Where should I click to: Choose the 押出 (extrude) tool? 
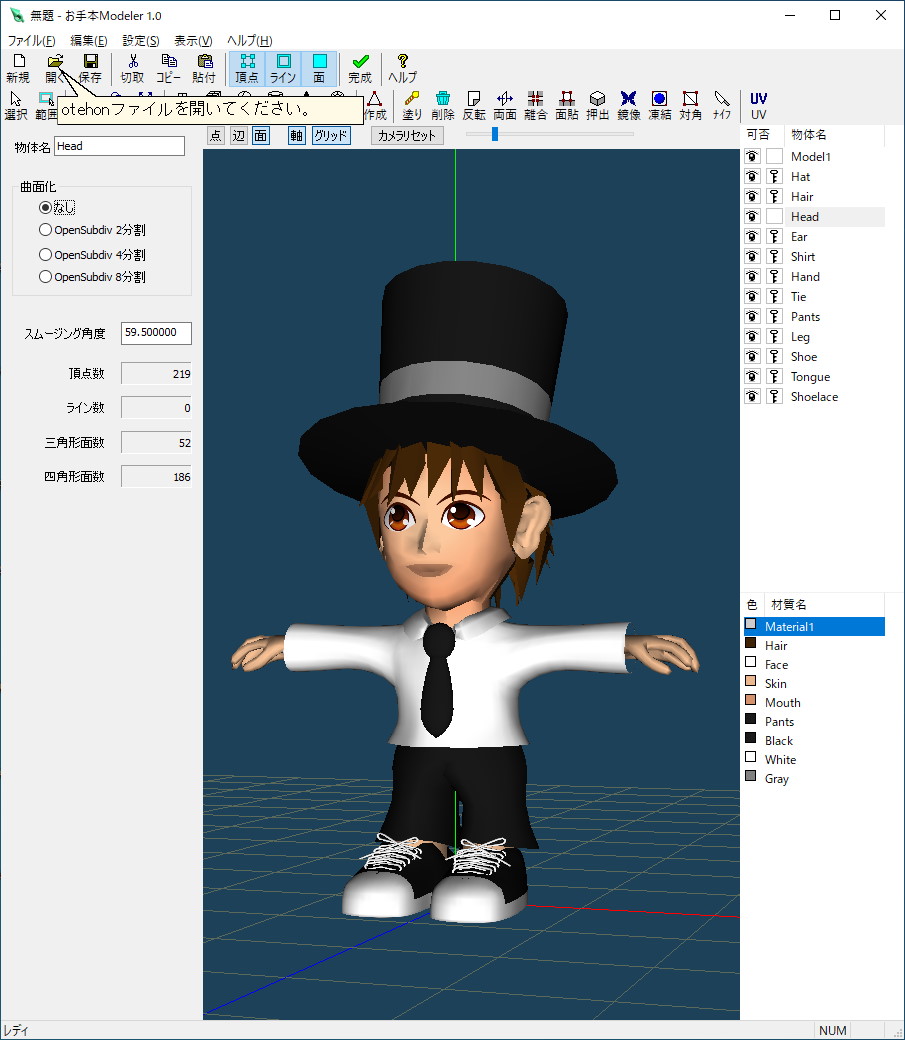(597, 105)
